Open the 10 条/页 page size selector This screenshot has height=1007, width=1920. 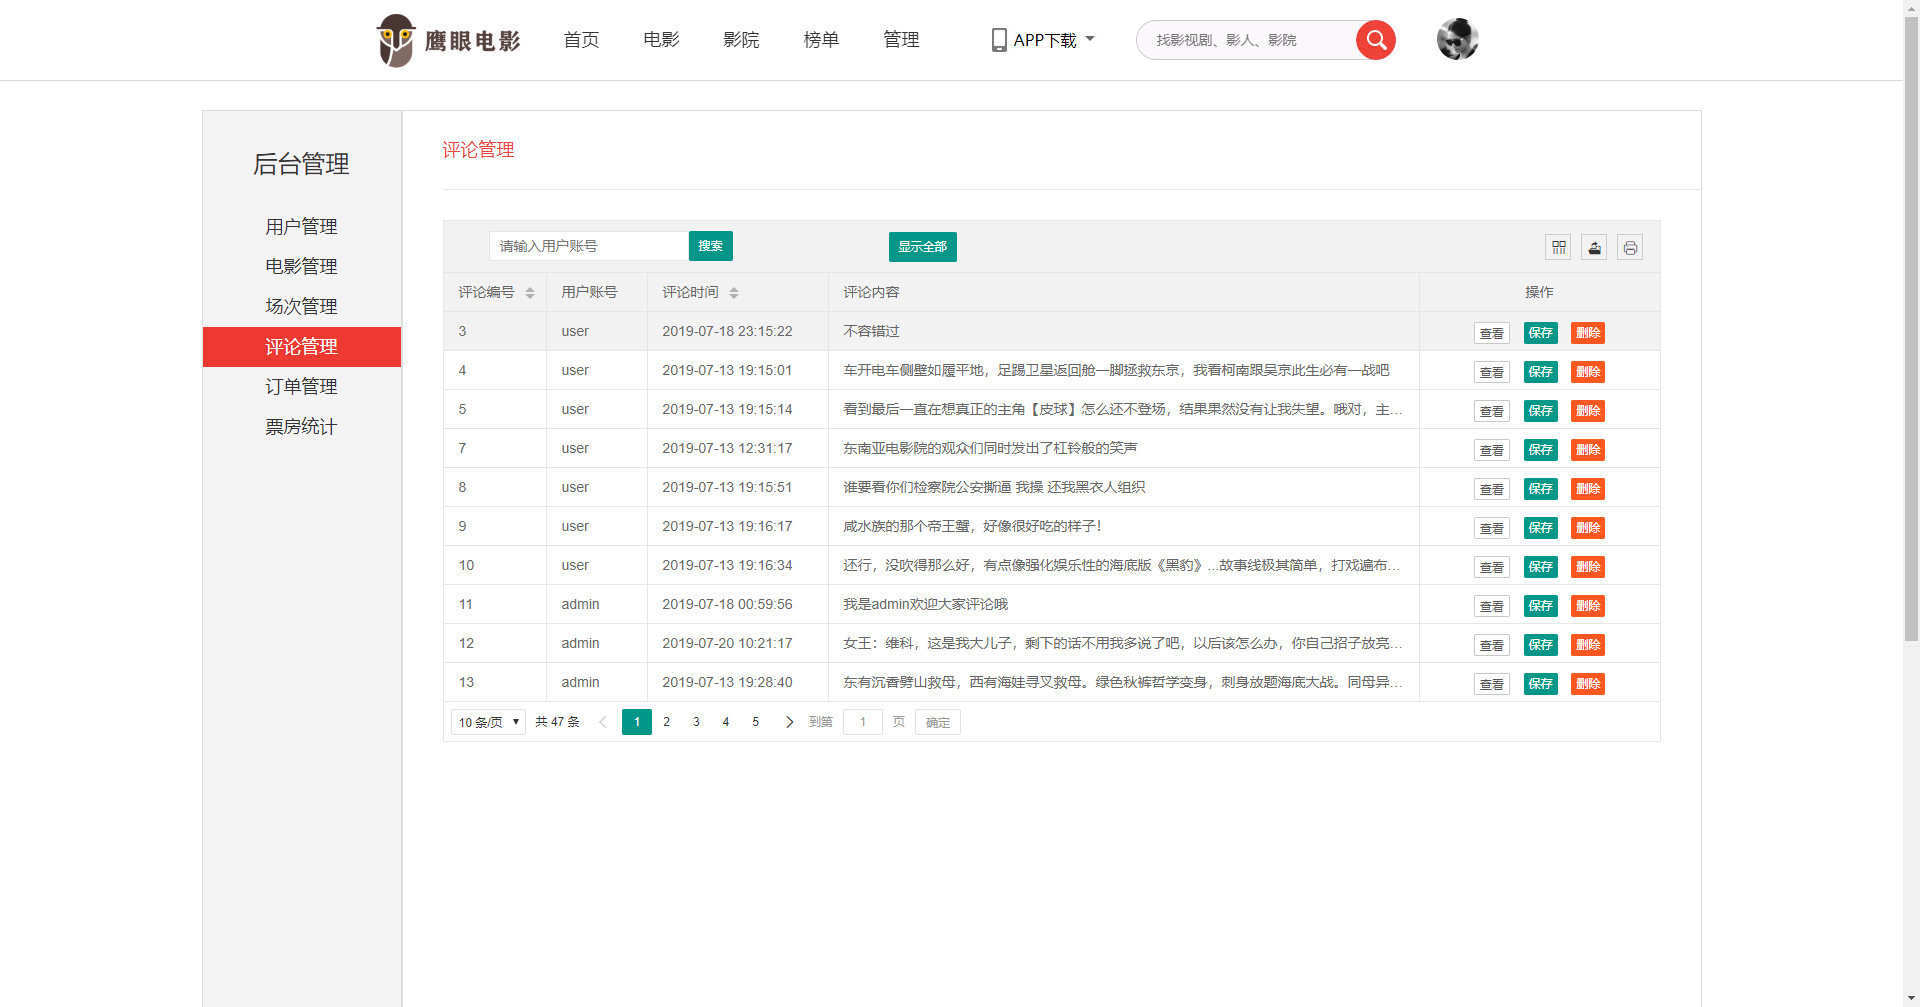(x=488, y=722)
